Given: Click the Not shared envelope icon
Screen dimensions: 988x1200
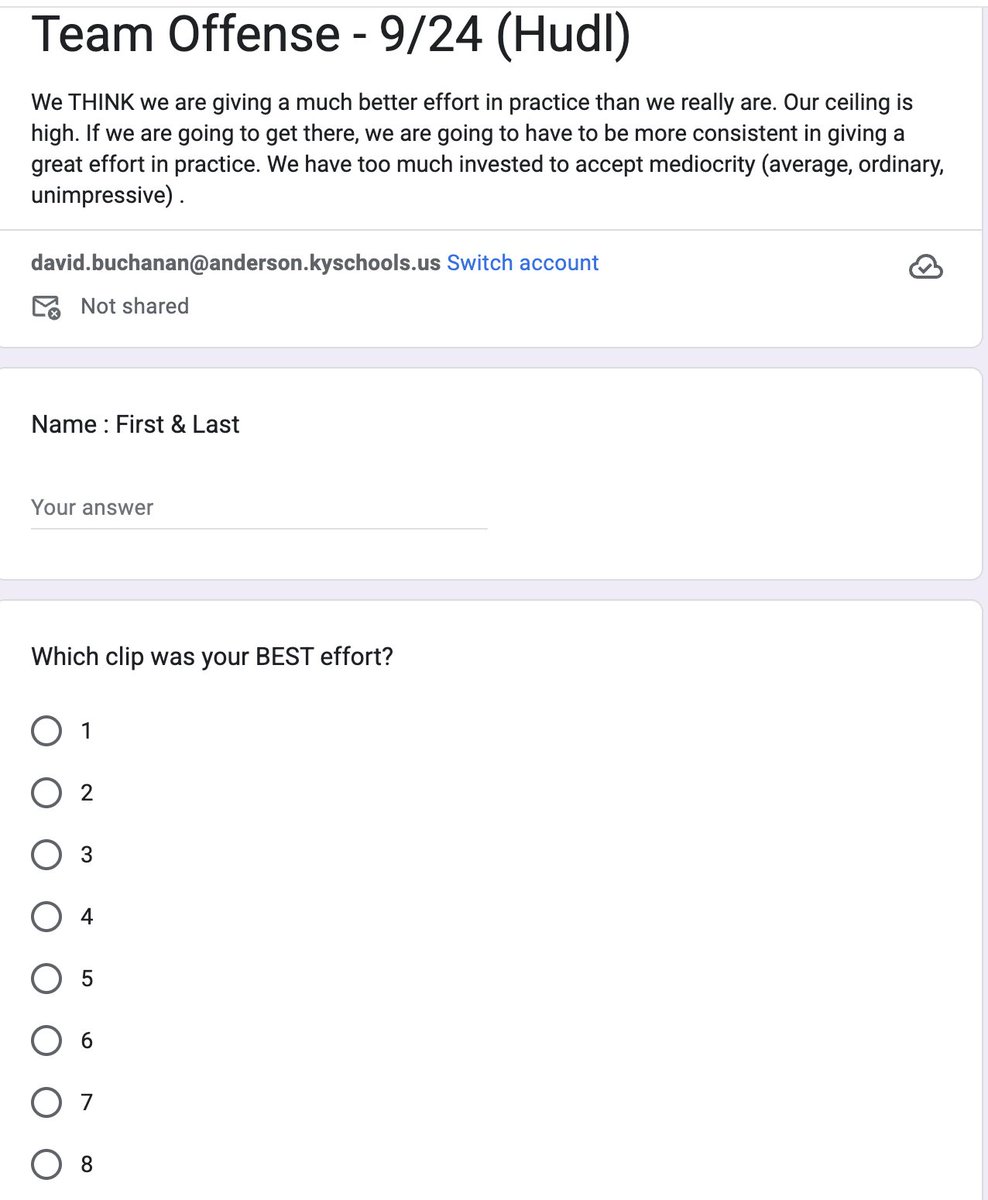Looking at the screenshot, I should point(46,307).
